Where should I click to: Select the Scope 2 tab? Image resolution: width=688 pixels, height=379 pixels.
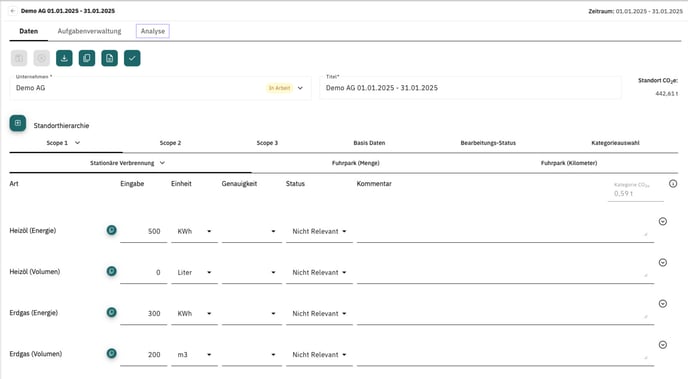point(170,143)
